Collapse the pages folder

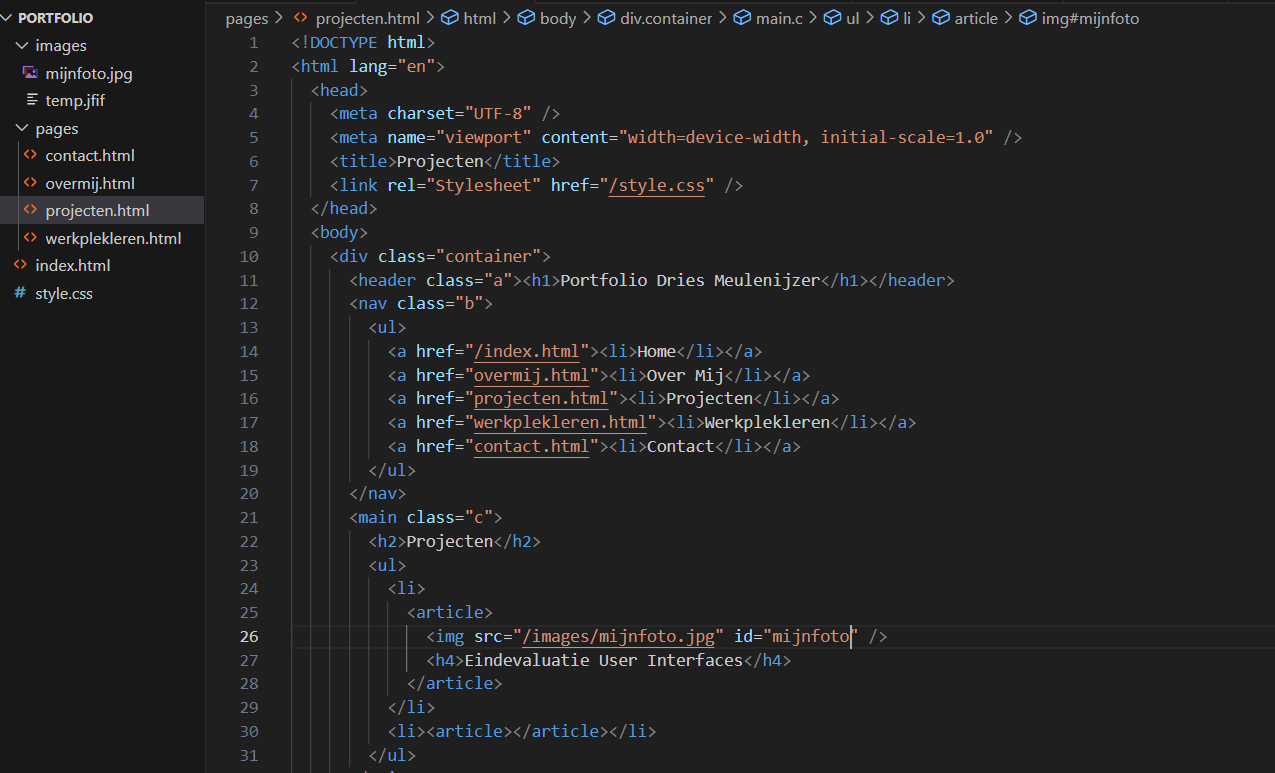point(21,129)
